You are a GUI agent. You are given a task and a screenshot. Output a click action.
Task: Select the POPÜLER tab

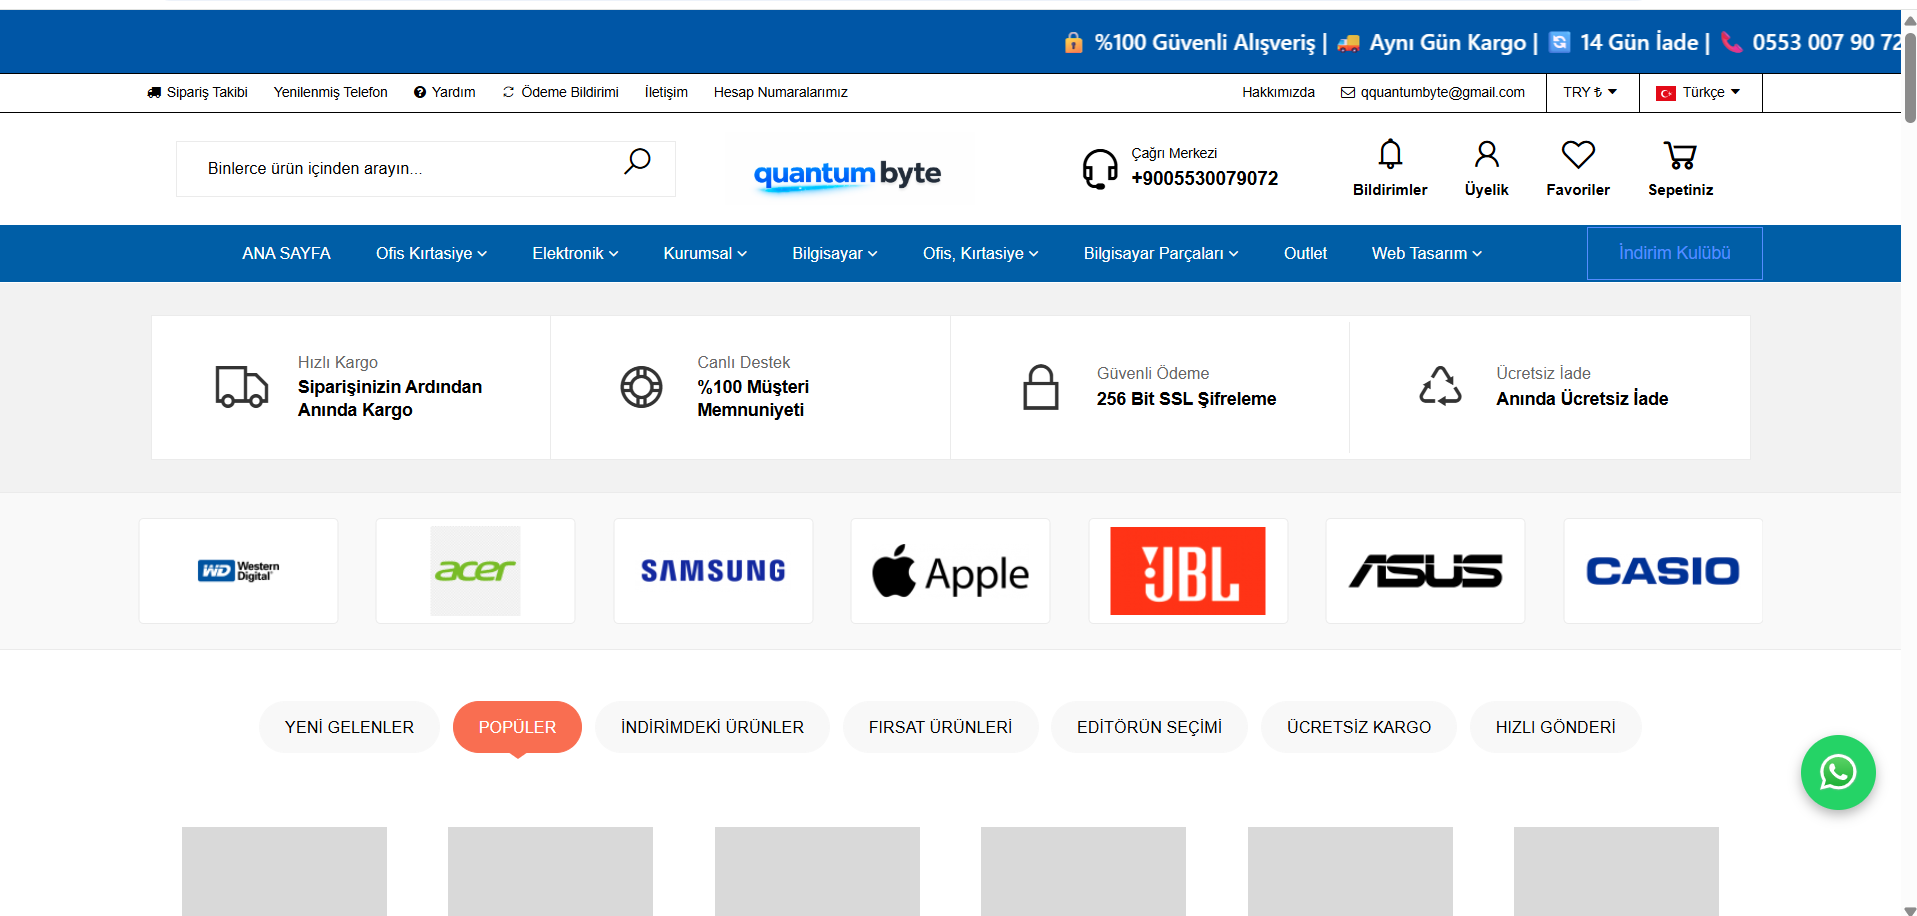(517, 727)
